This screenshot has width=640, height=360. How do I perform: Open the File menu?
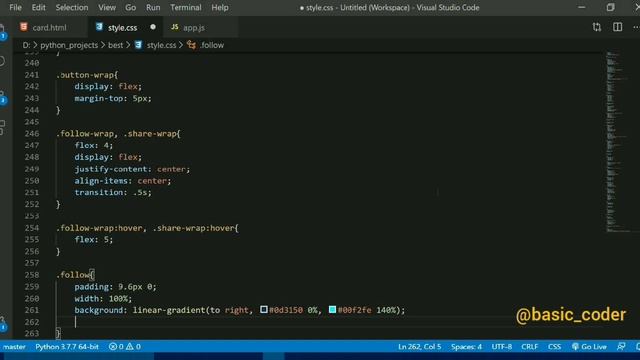15,7
